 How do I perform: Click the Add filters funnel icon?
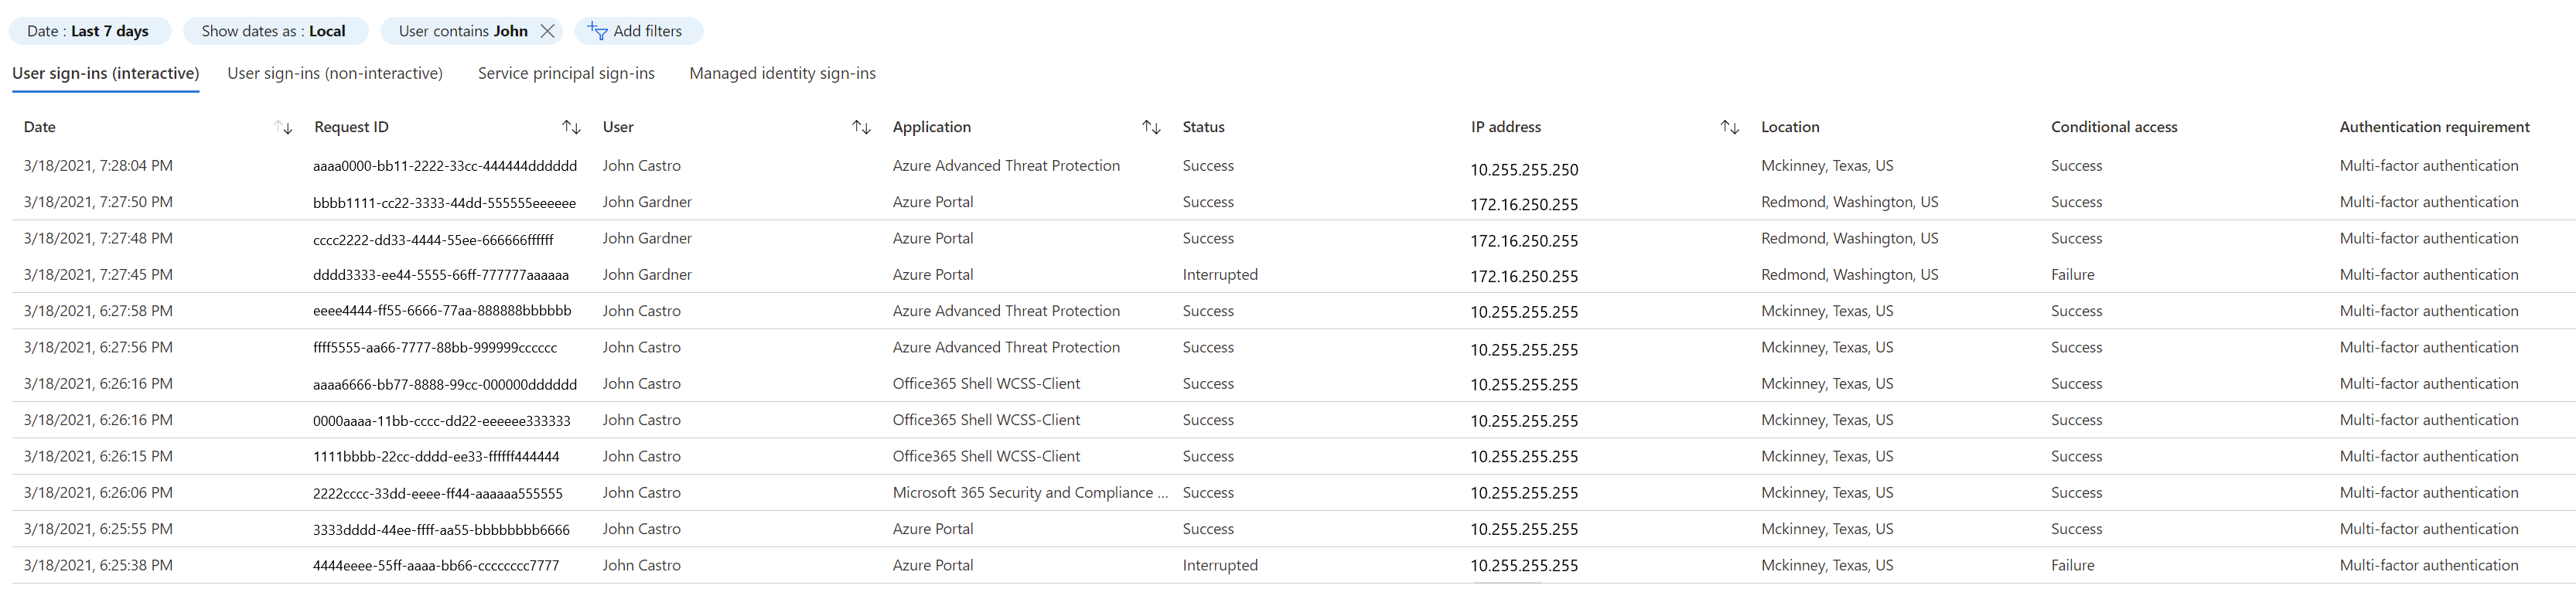pos(598,32)
